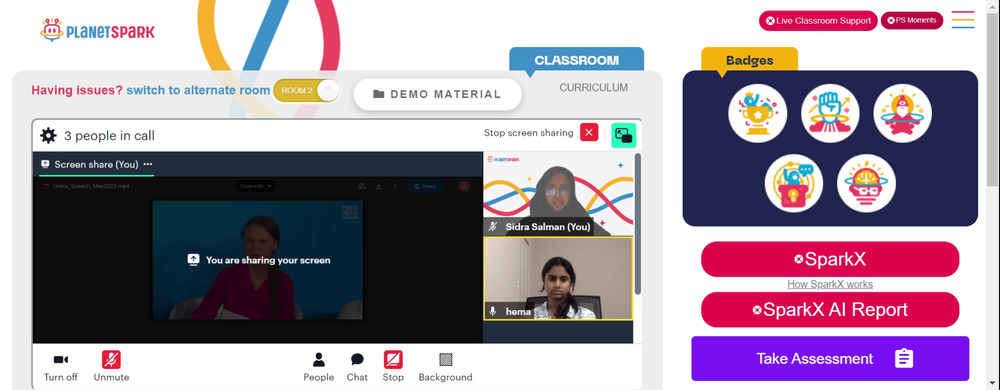This screenshot has height=390, width=1000.
Task: Click the meditating guru badge
Action: click(902, 113)
